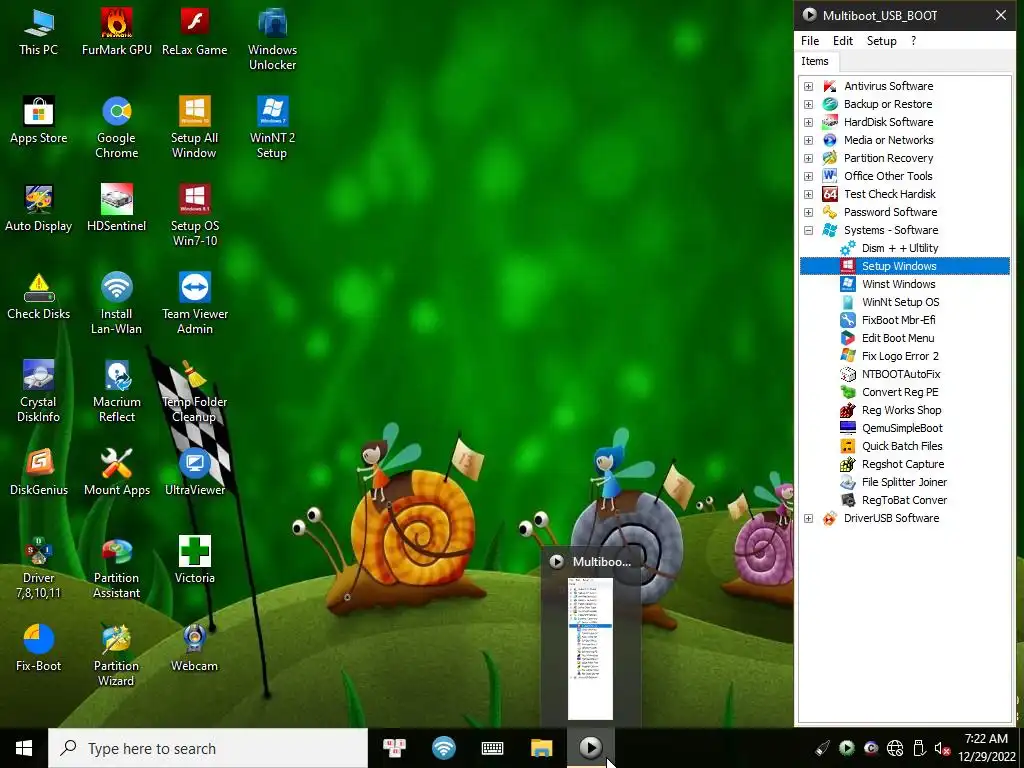The height and width of the screenshot is (768, 1024).
Task: Select the Team Viewer Admin icon
Action: [195, 304]
